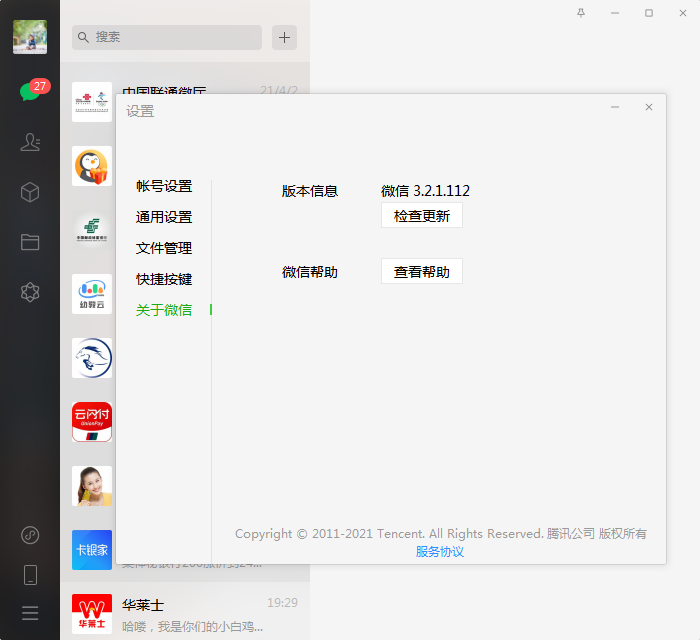This screenshot has width=700, height=640.
Task: Open the Mini Programs panel icon
Action: pos(30,535)
